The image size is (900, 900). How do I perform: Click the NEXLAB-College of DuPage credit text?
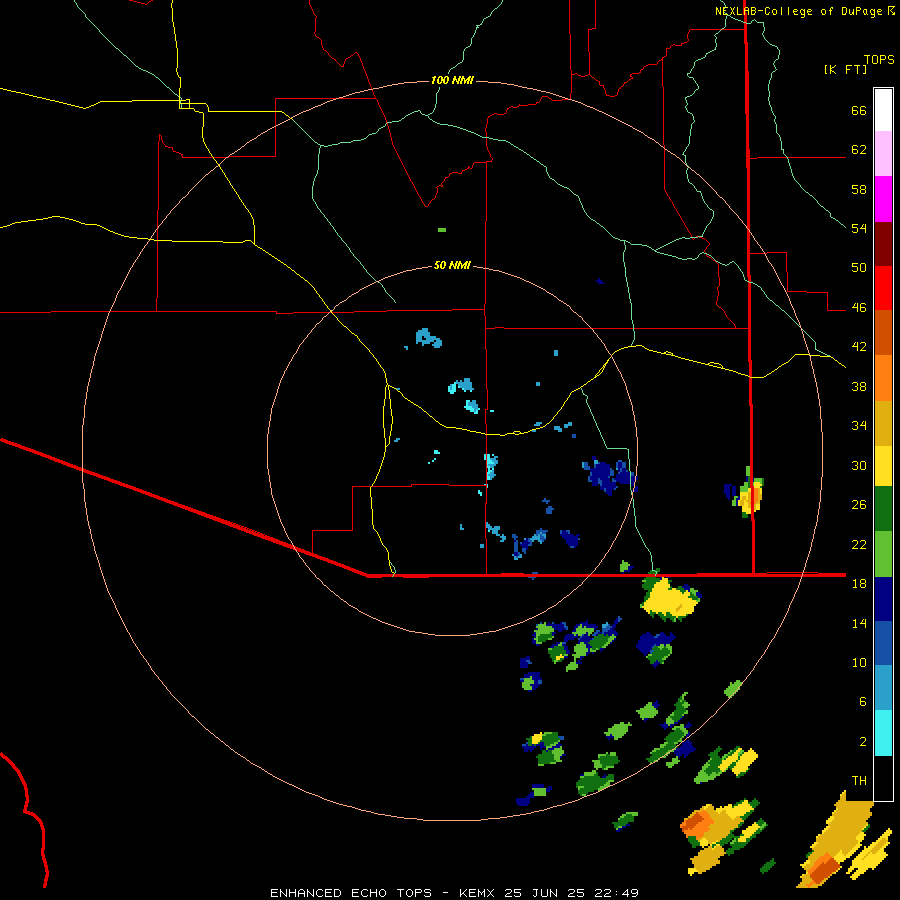[x=798, y=11]
